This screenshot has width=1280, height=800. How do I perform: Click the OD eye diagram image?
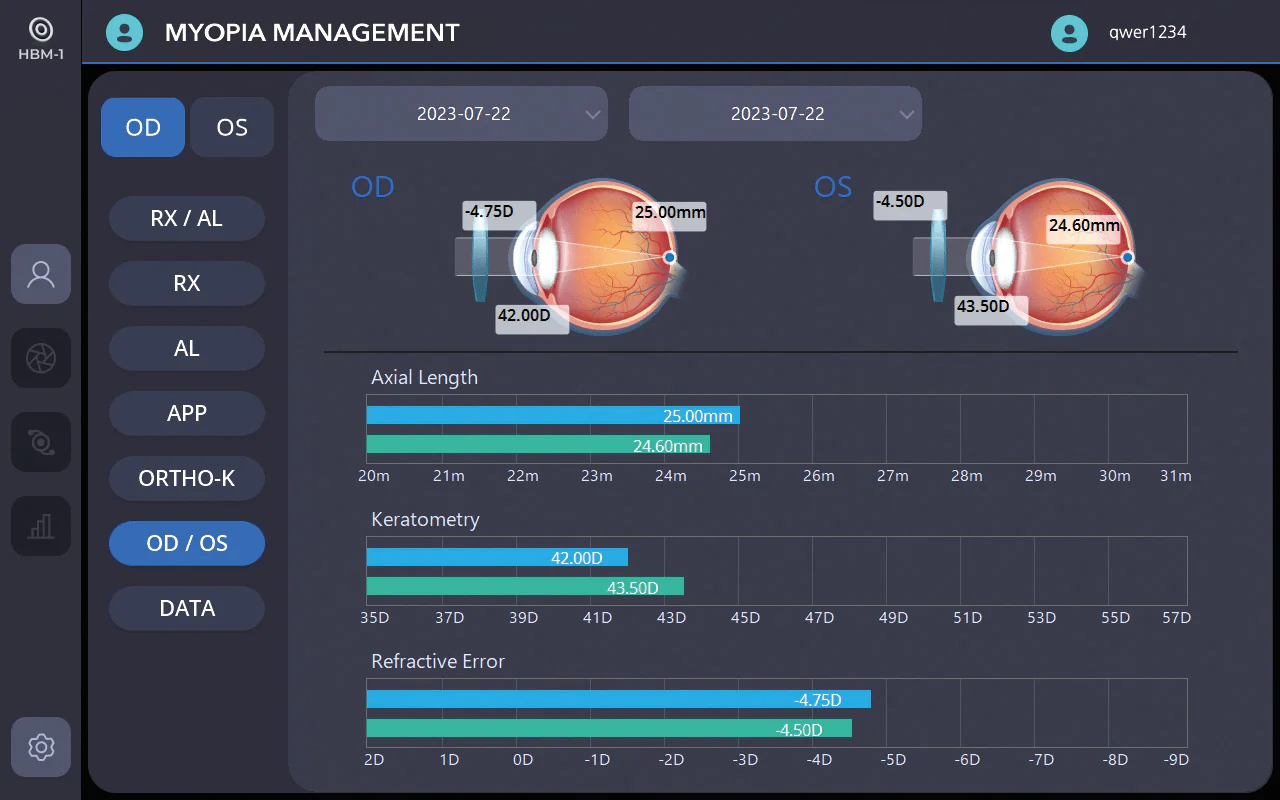(580, 256)
